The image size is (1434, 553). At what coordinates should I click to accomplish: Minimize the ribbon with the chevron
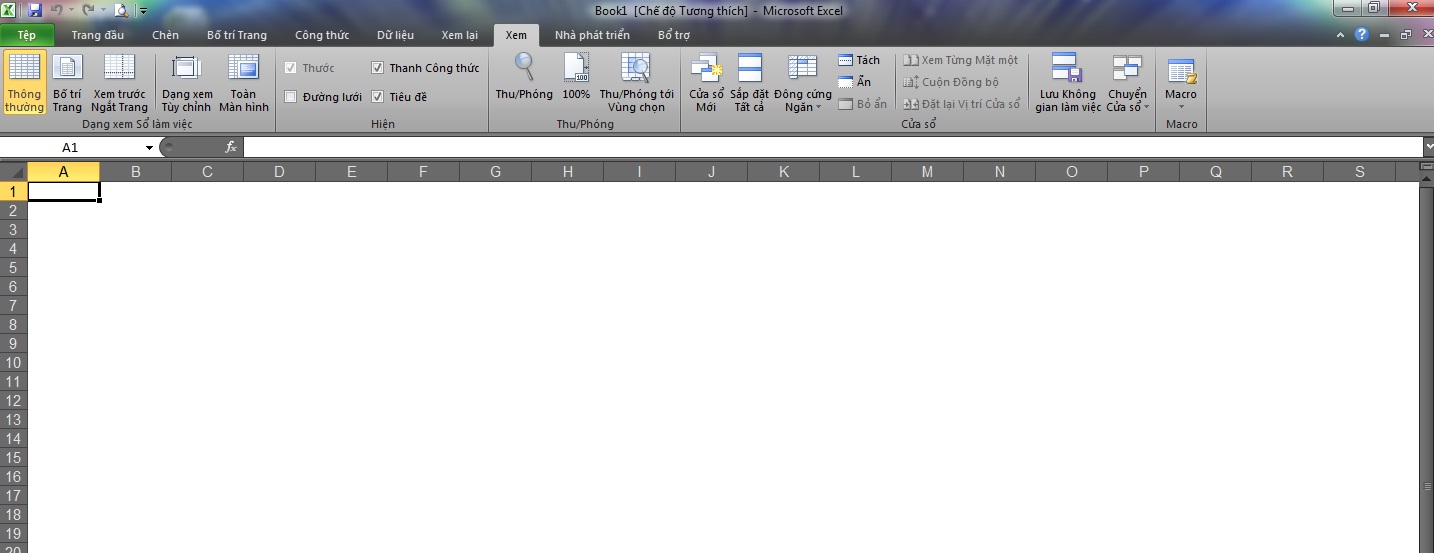coord(1341,35)
